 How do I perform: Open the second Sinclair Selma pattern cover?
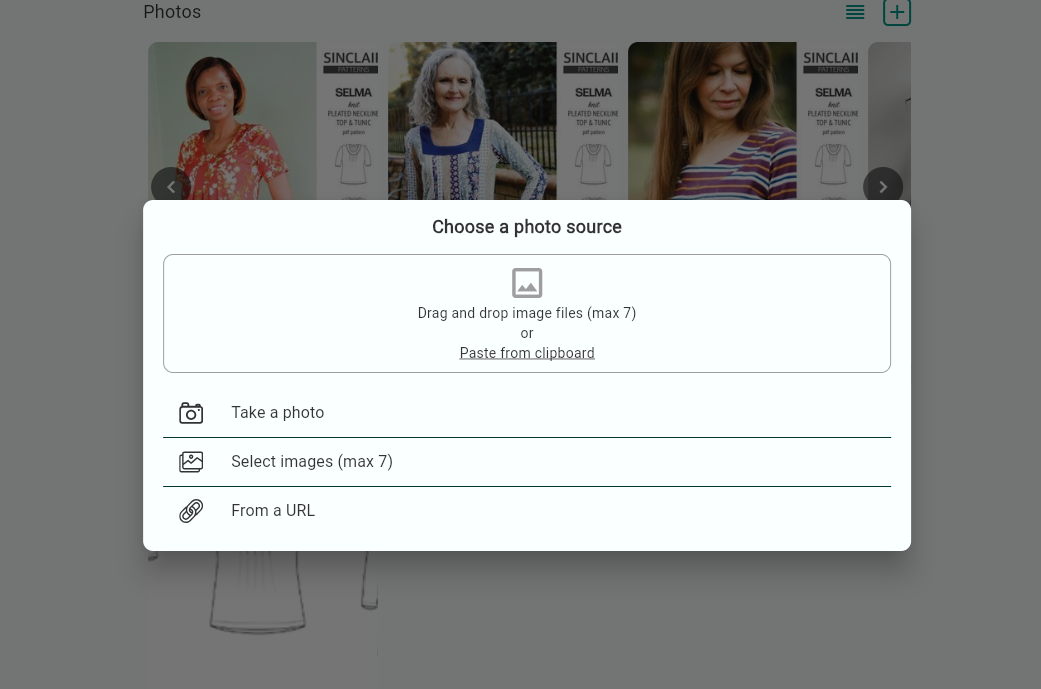pyautogui.click(x=591, y=120)
